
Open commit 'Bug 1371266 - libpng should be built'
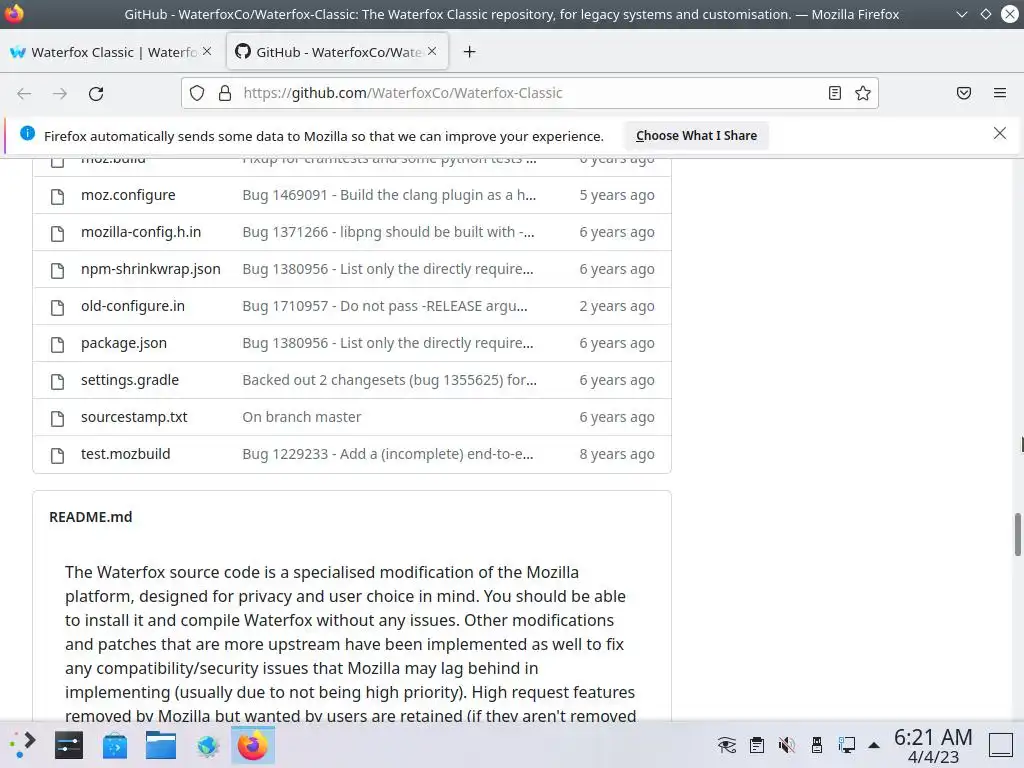(389, 232)
